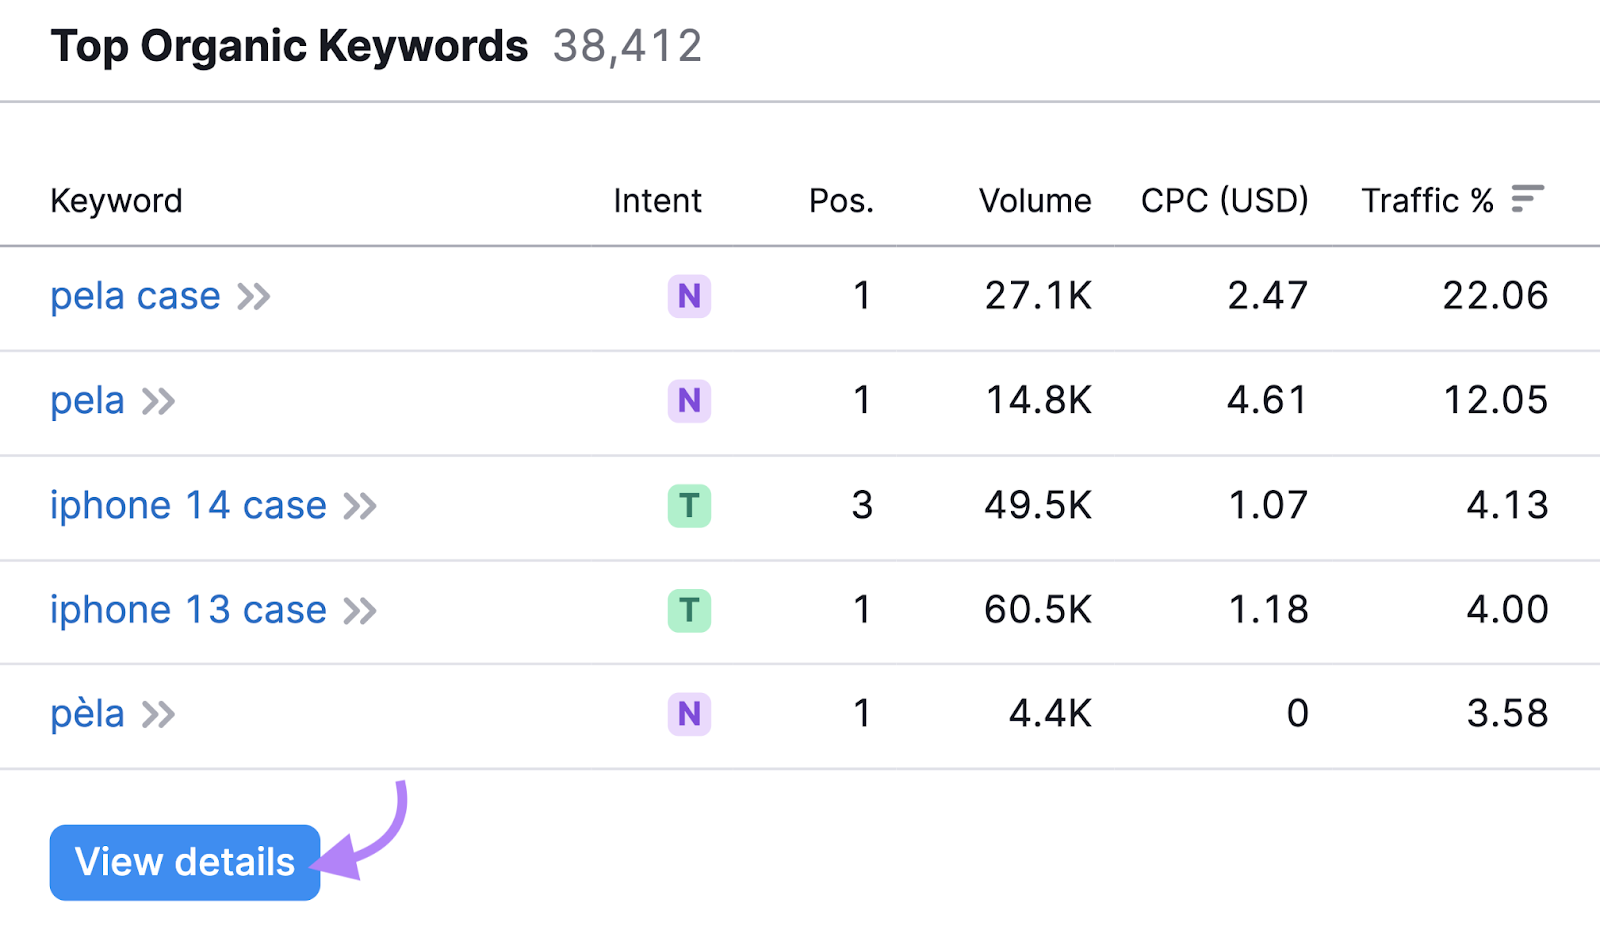This screenshot has width=1600, height=950.
Task: Select the 49.5K volume cell
Action: (1038, 505)
